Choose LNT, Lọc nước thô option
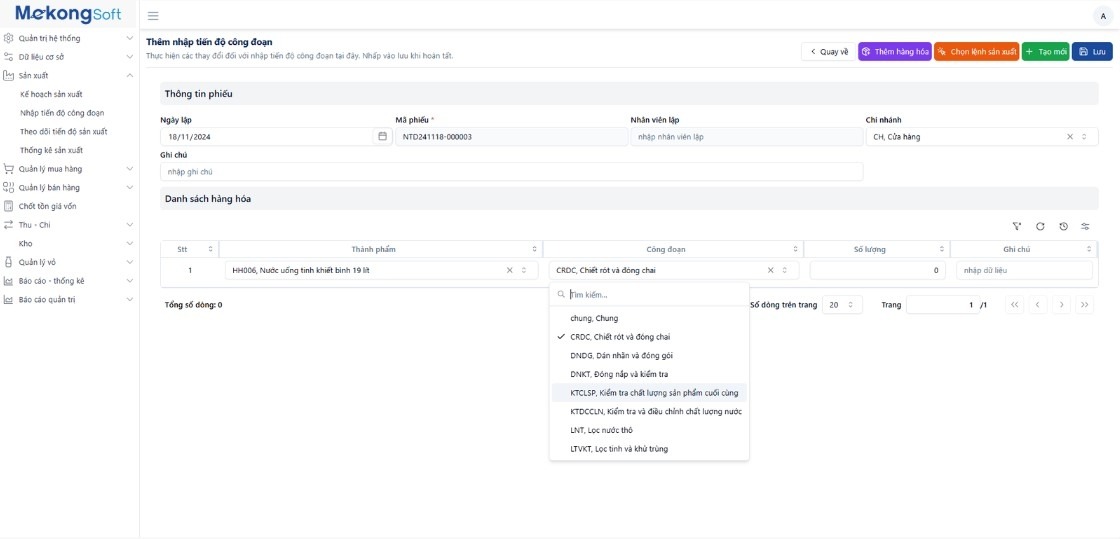The height and width of the screenshot is (539, 1120). 601,430
